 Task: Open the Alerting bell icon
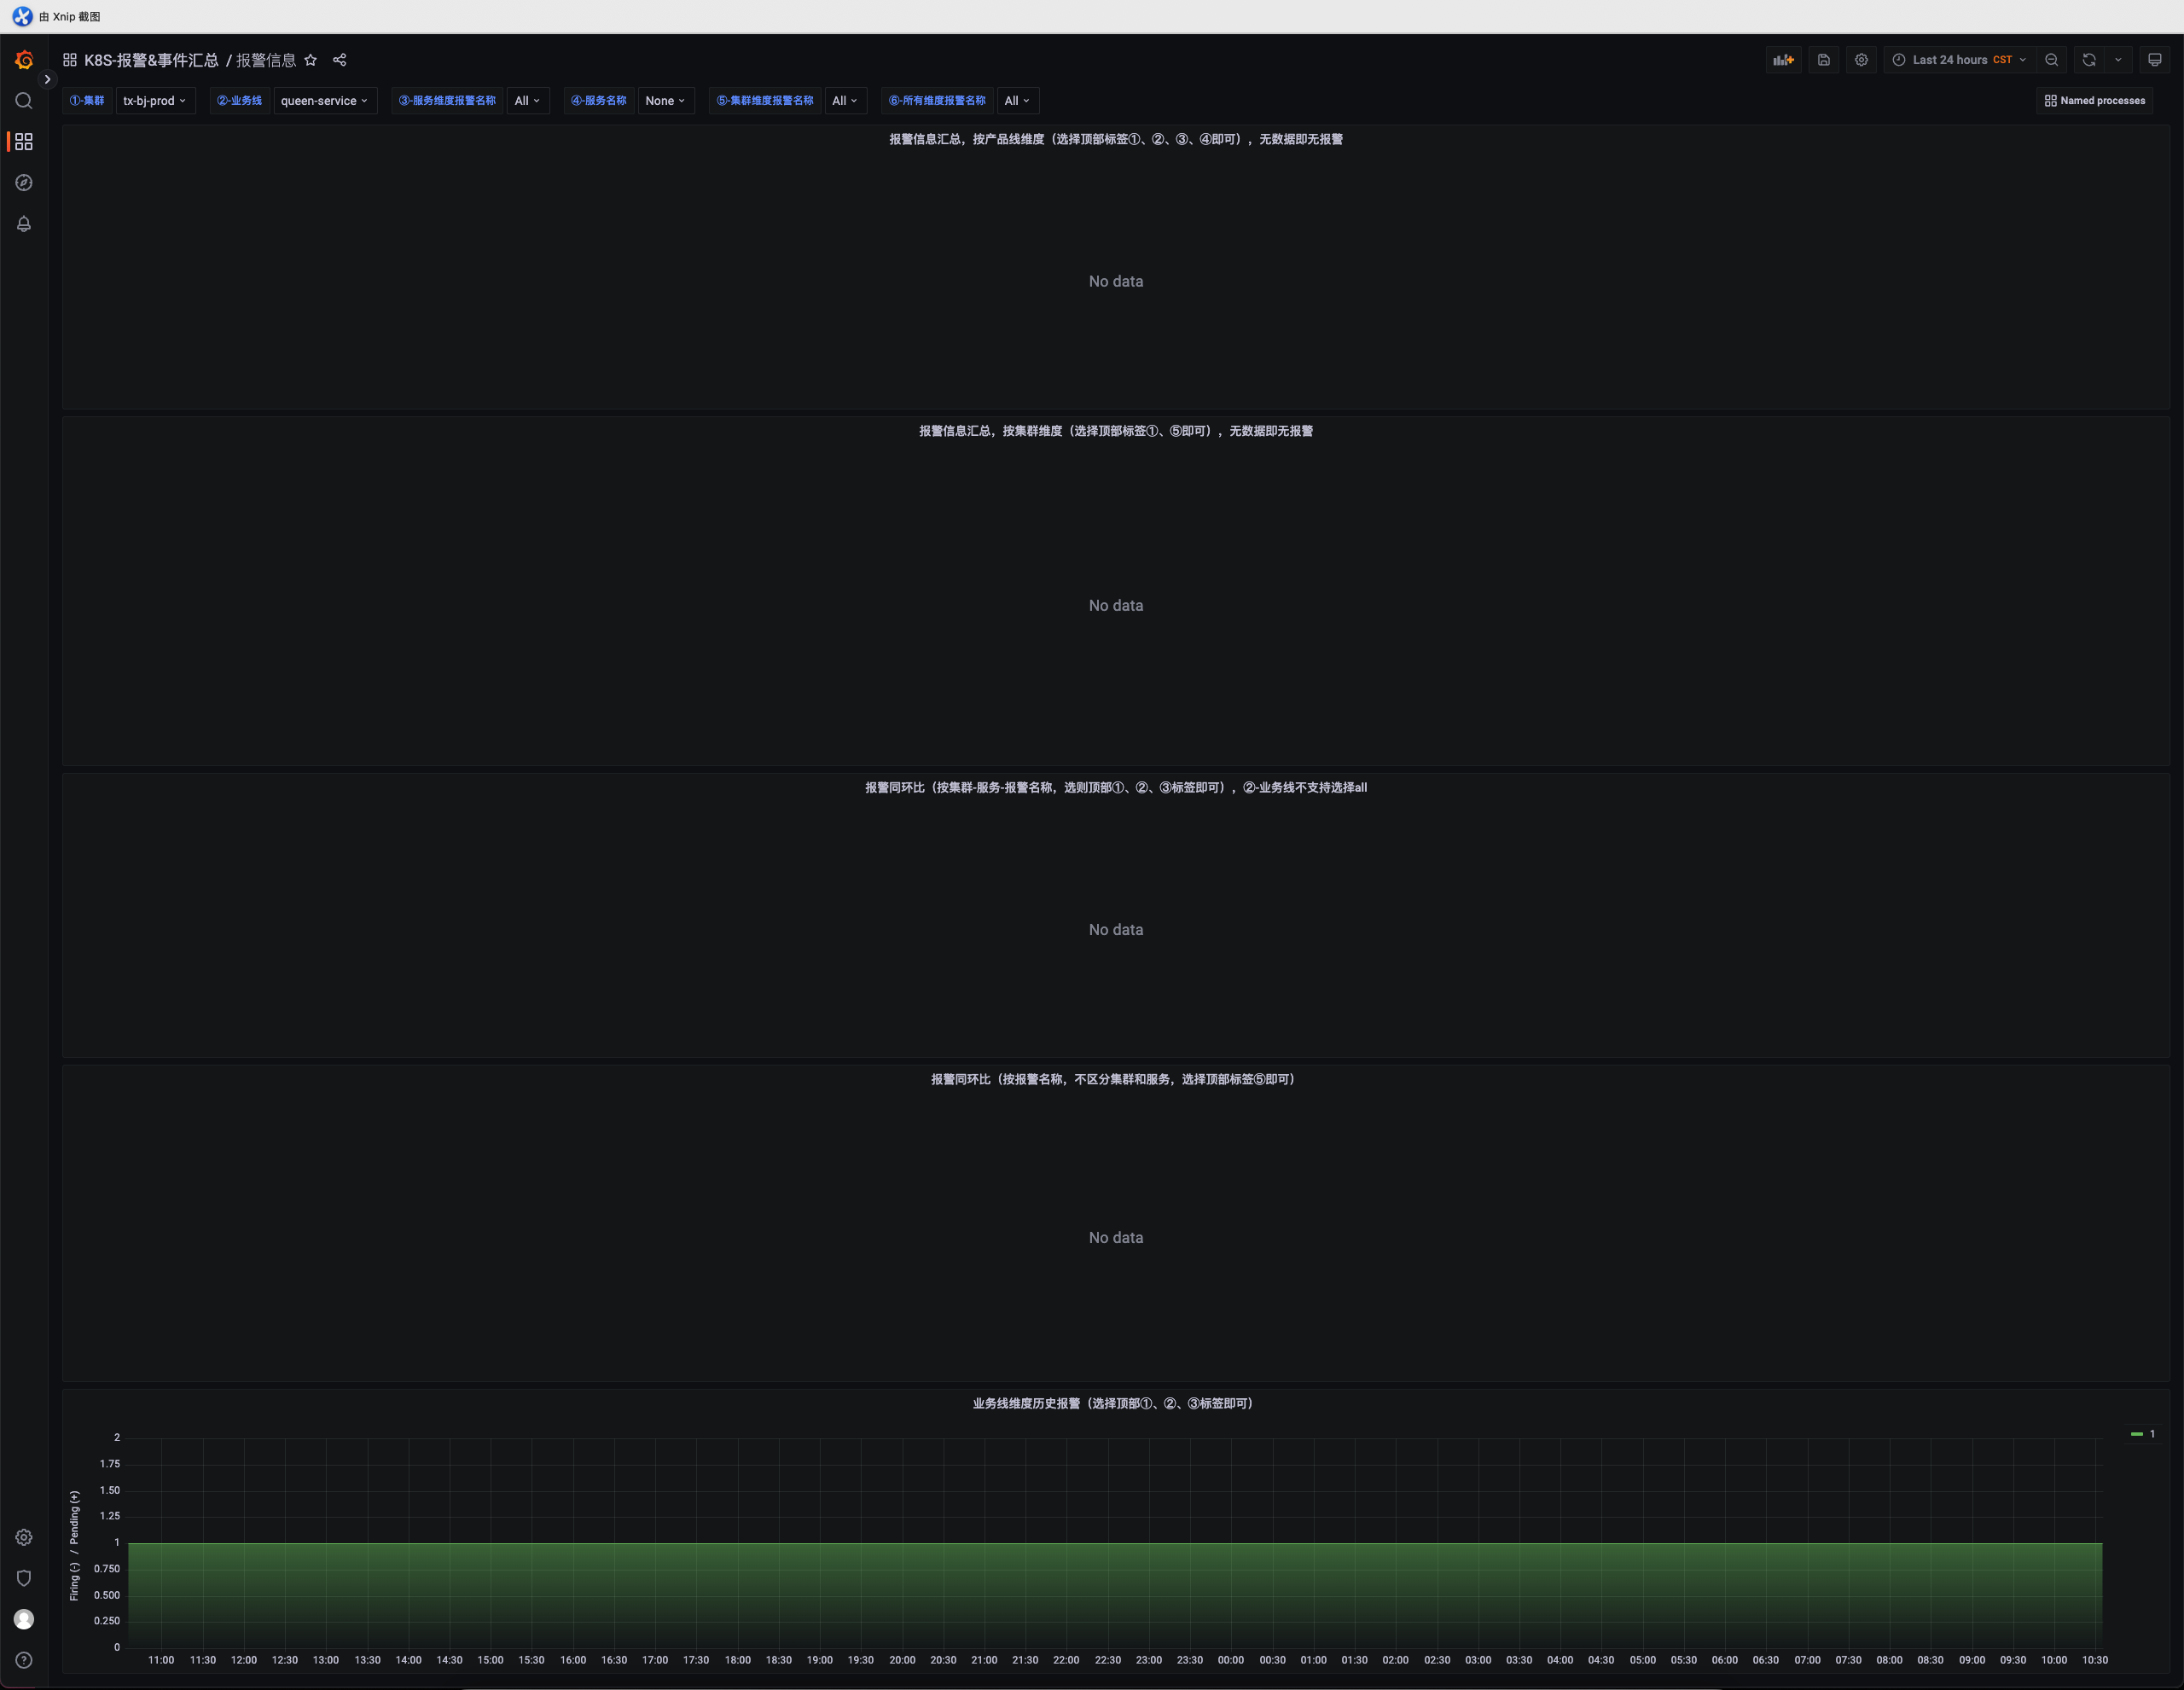pyautogui.click(x=24, y=224)
